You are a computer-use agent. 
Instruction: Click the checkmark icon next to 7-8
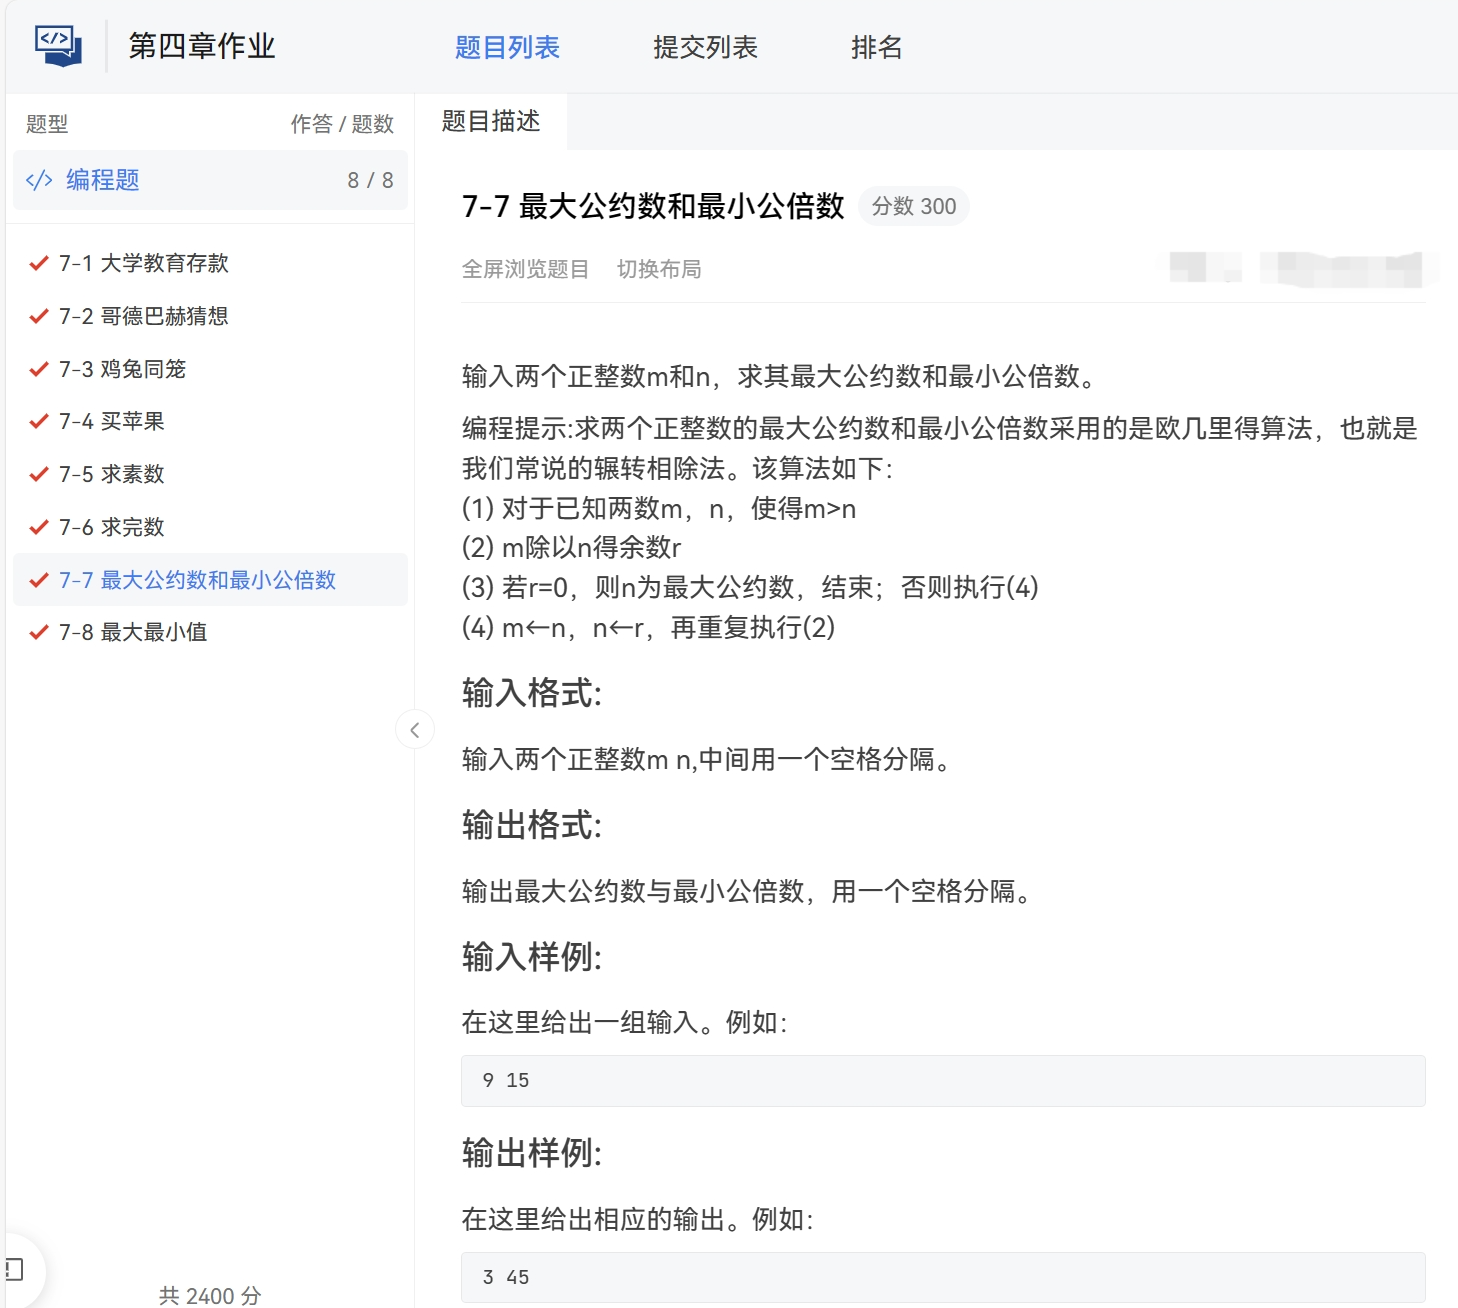[x=39, y=632]
